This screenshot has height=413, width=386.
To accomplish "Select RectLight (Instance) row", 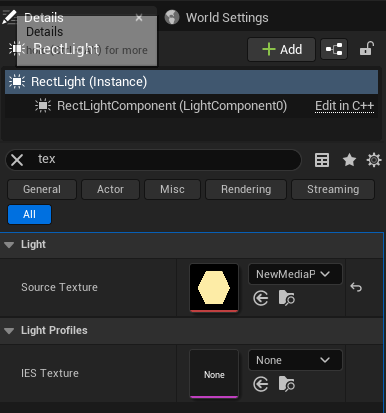I will point(192,82).
